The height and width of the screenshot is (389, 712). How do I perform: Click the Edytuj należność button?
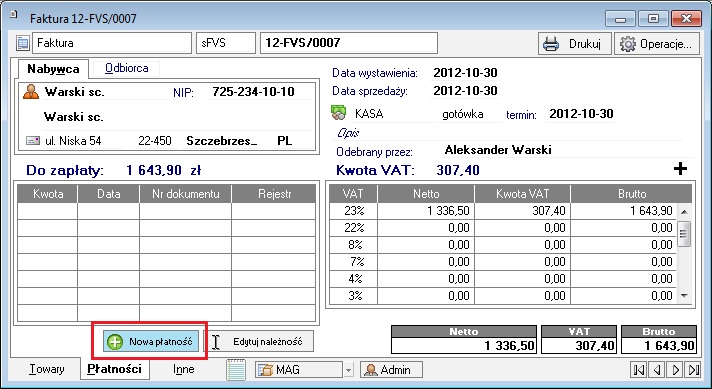tap(261, 341)
